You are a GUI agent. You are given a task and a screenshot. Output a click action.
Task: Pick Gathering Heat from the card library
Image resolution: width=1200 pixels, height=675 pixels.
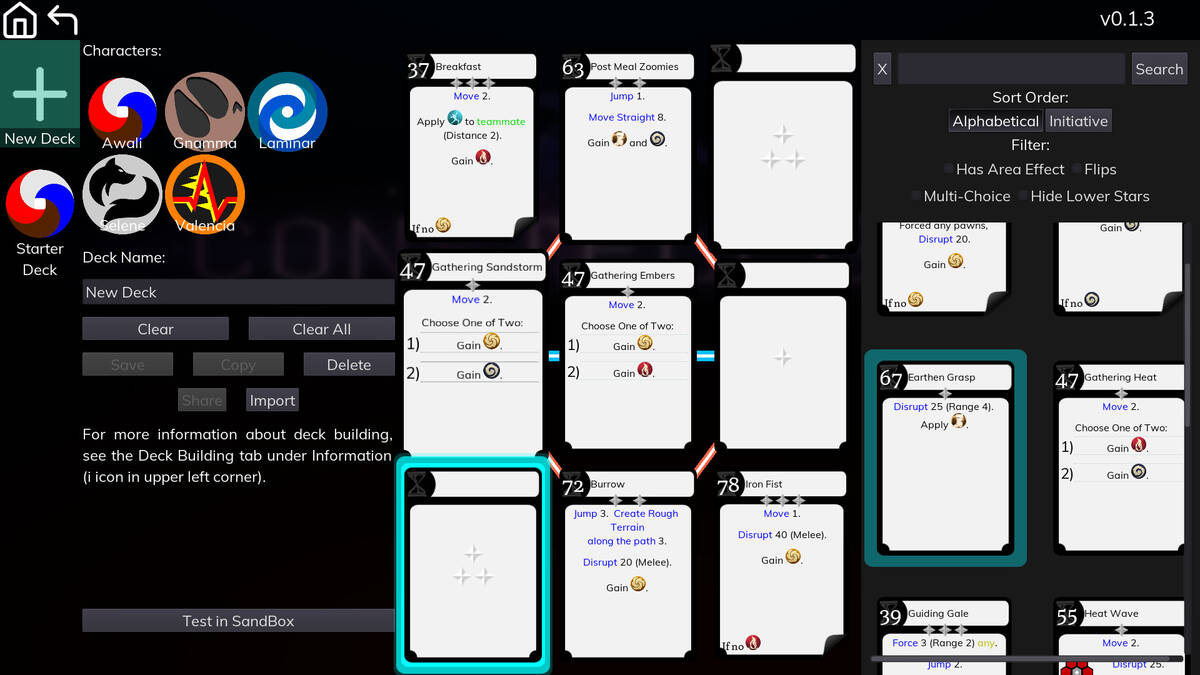pos(1120,458)
